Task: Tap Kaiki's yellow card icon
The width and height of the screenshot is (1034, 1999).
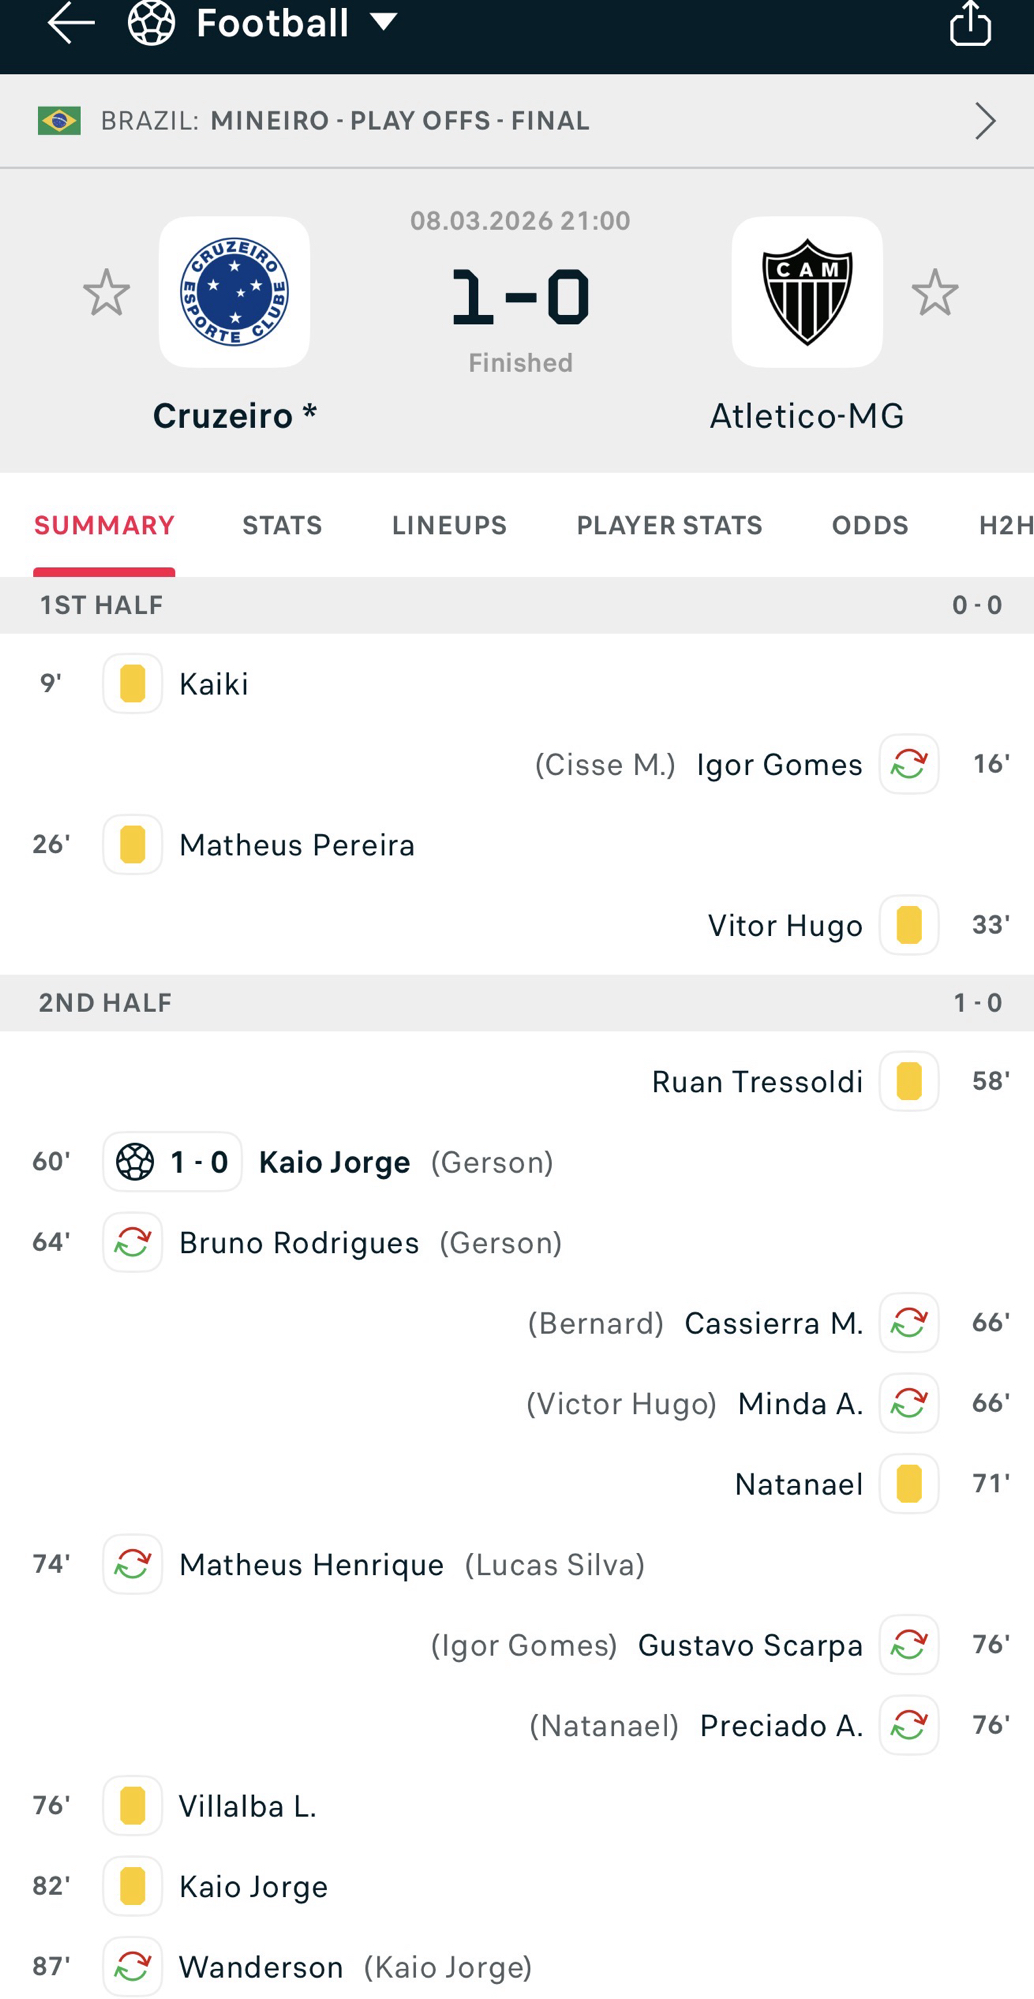Action: (133, 684)
